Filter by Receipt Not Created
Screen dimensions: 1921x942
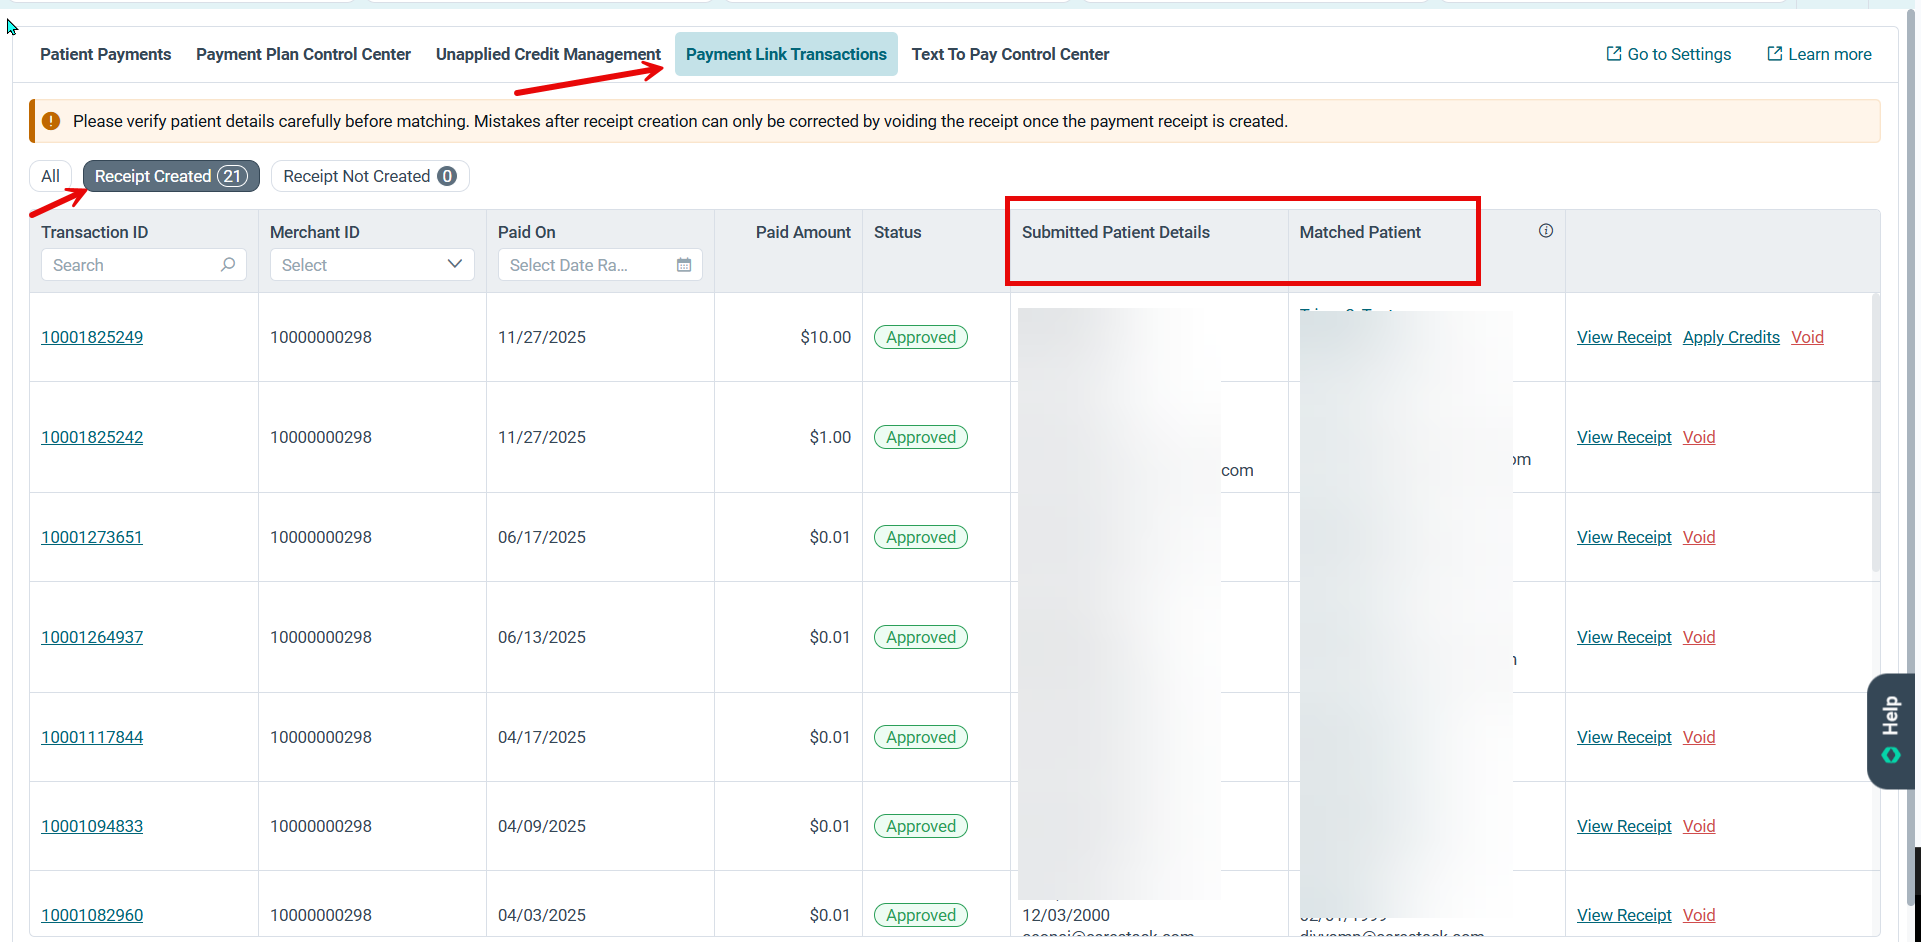point(370,176)
